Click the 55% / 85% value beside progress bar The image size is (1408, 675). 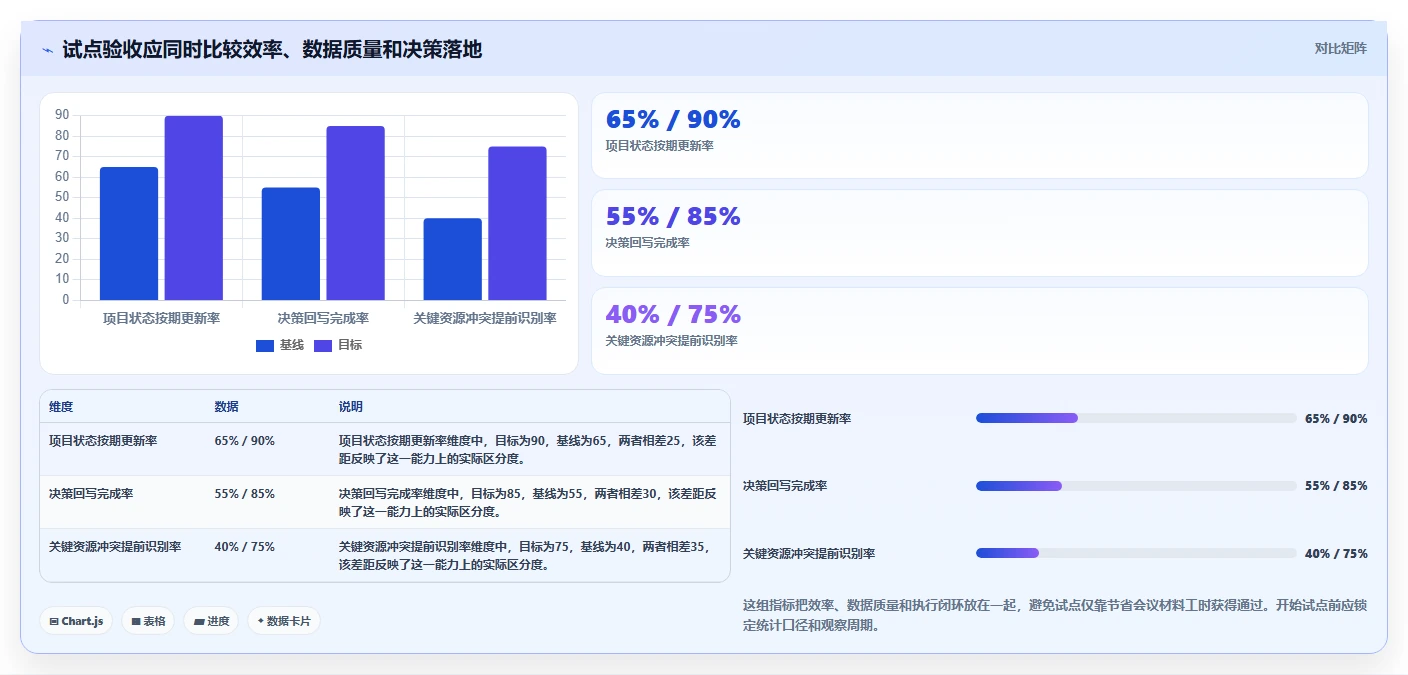coord(1336,486)
